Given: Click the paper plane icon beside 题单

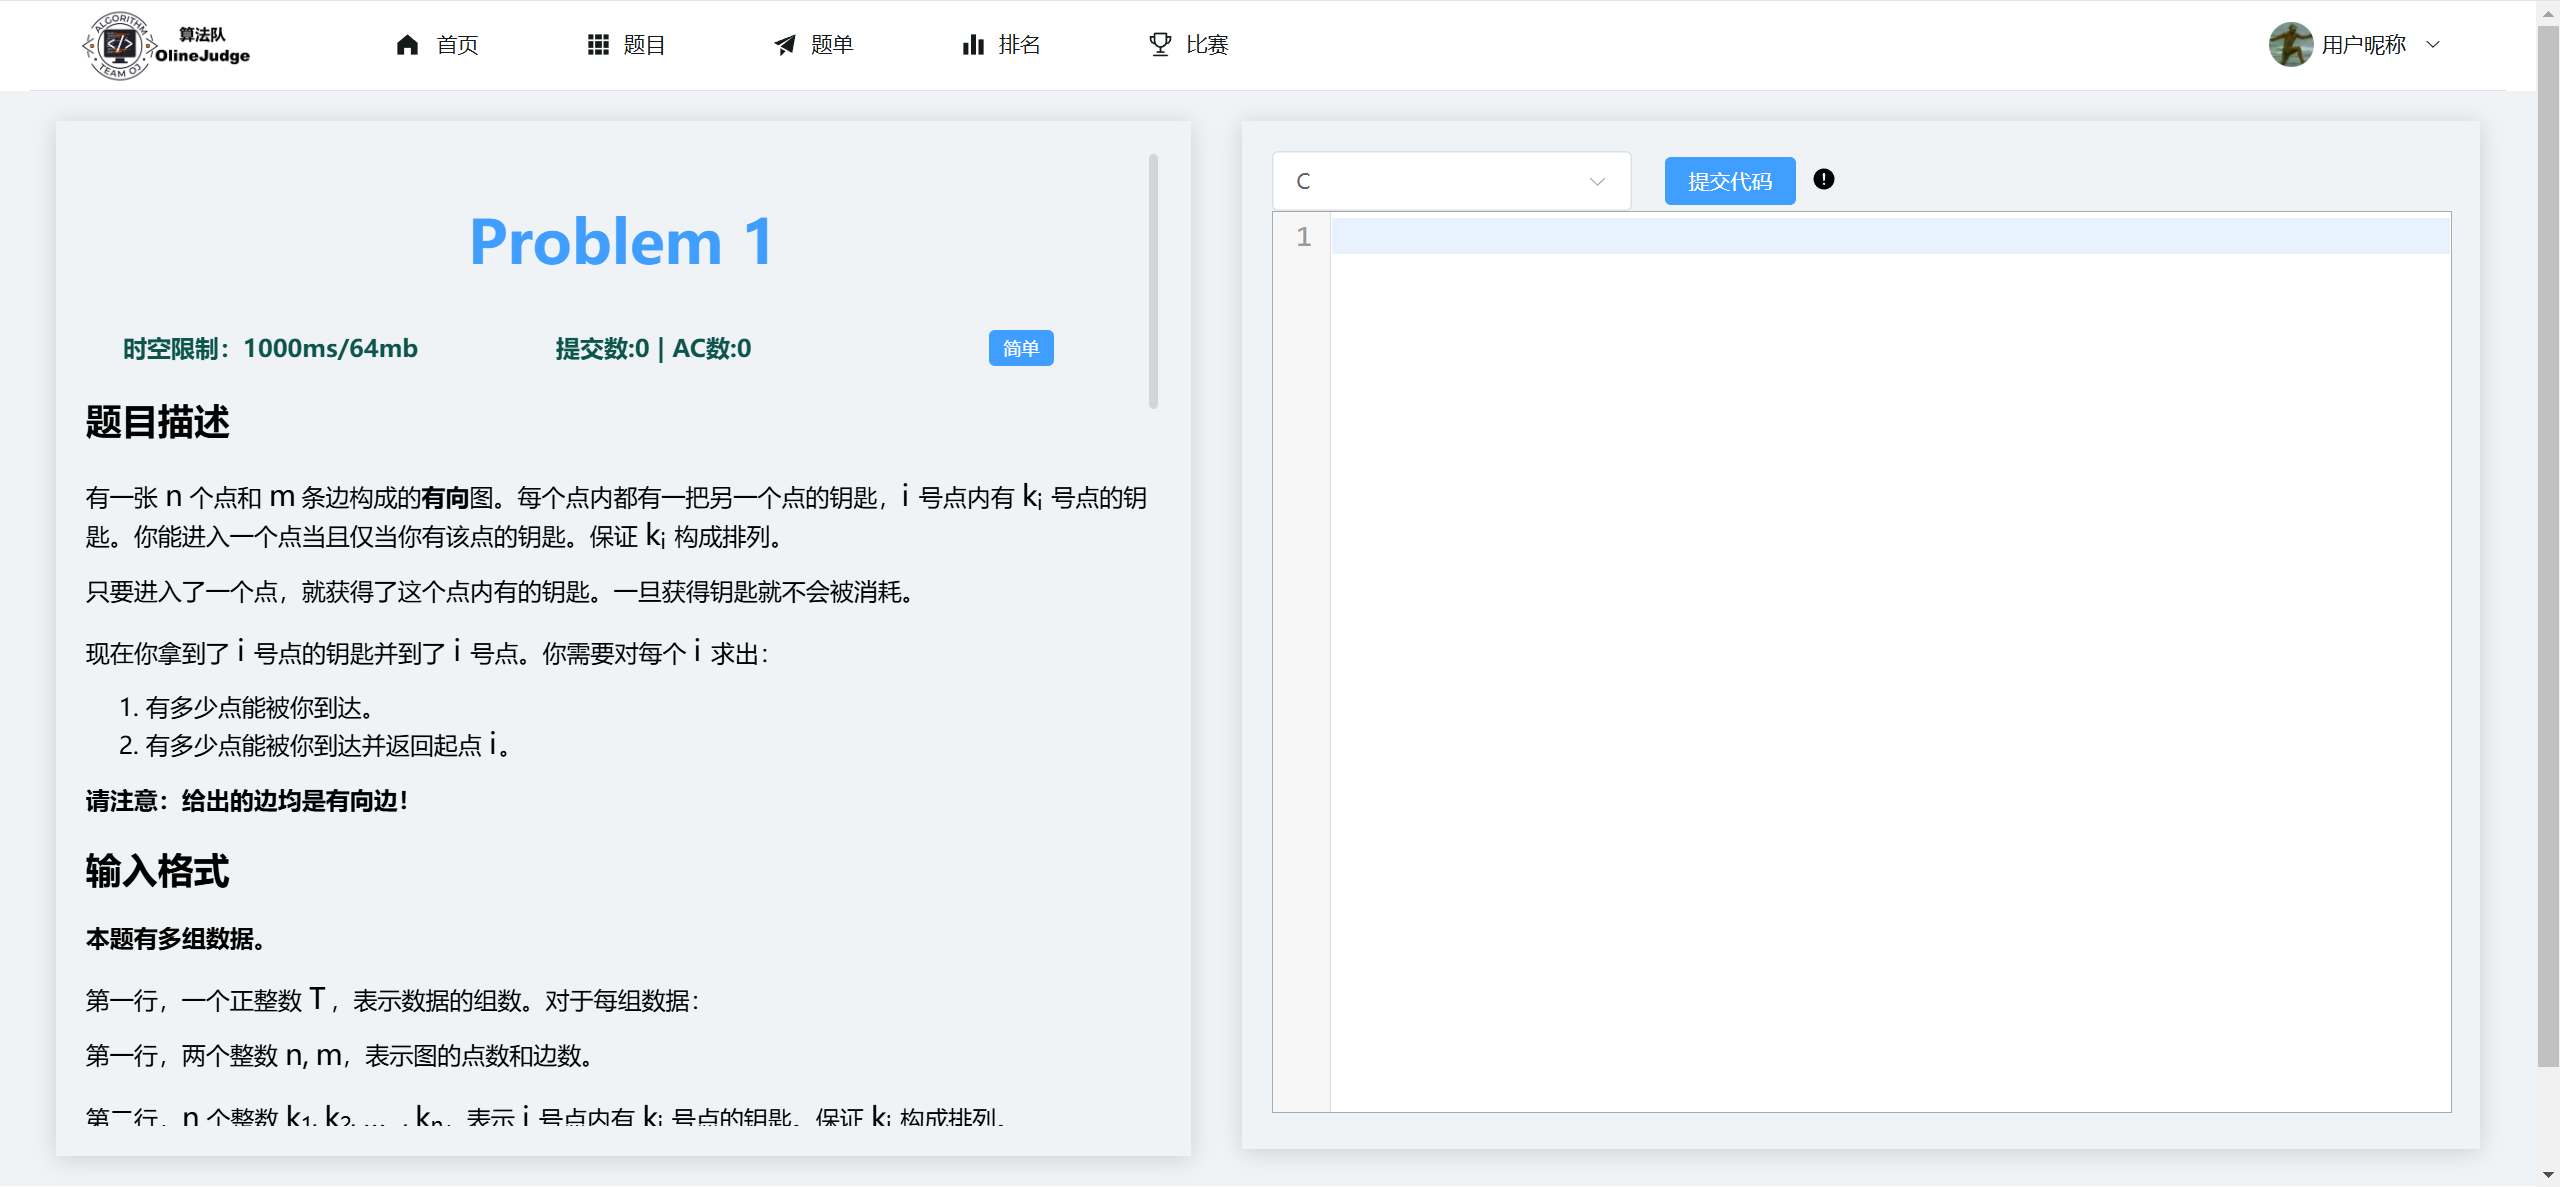Looking at the screenshot, I should (785, 45).
